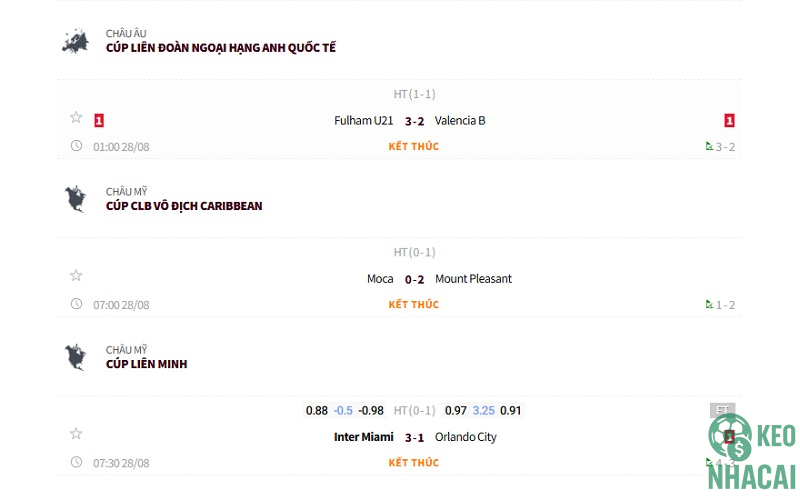Image resolution: width=800 pixels, height=500 pixels.
Task: Click the clock icon at 07:00 28/08
Action: tap(76, 304)
